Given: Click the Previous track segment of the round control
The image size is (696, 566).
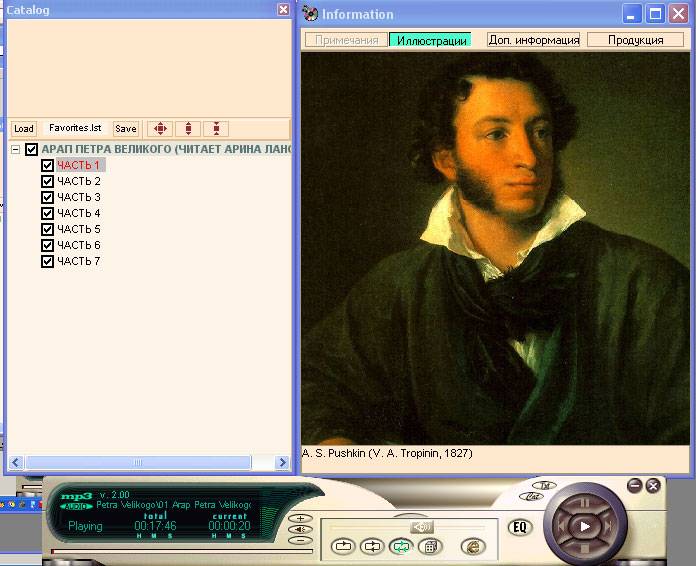Looking at the screenshot, I should 562,526.
